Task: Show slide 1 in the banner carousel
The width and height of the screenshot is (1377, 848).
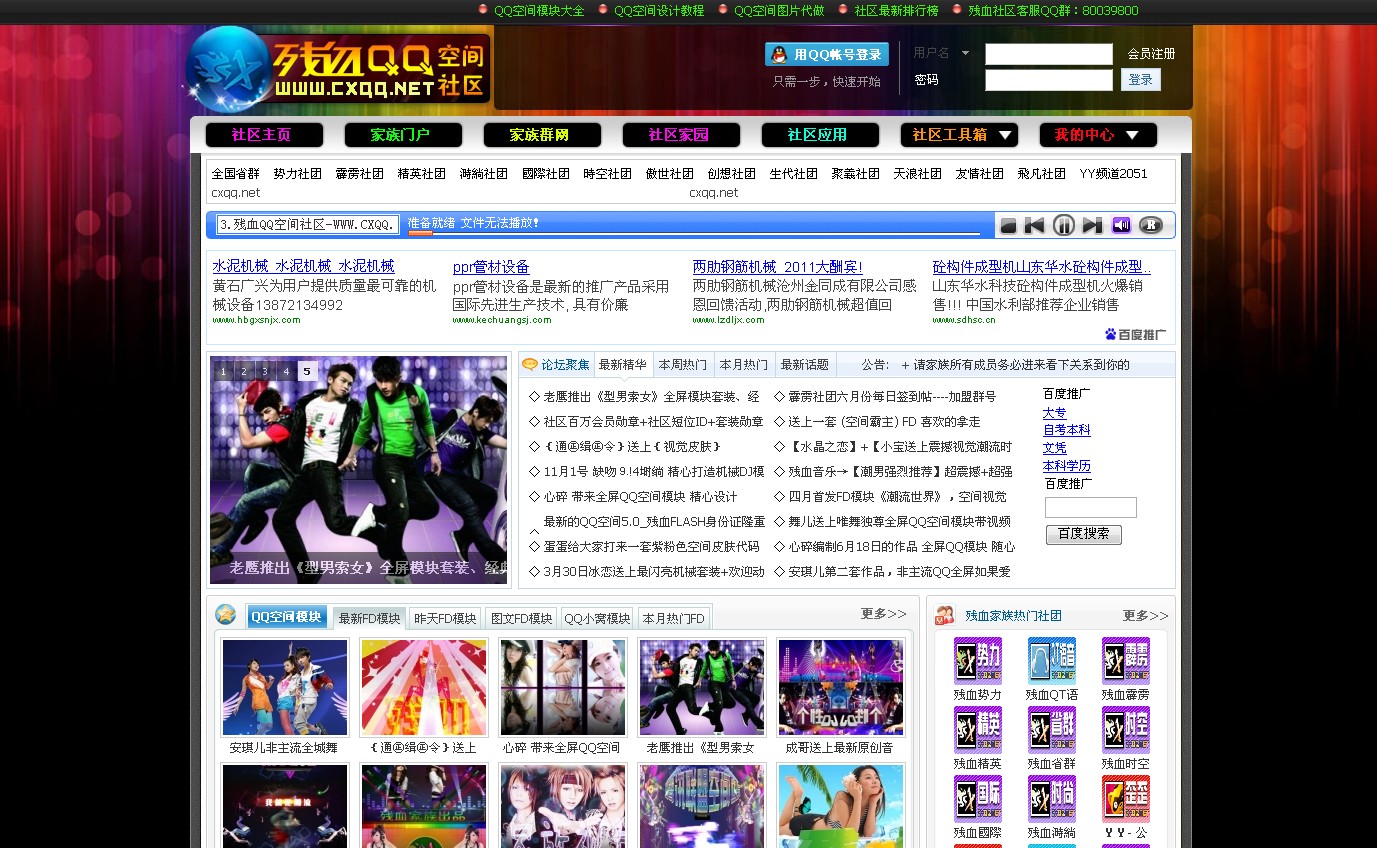Action: click(222, 372)
